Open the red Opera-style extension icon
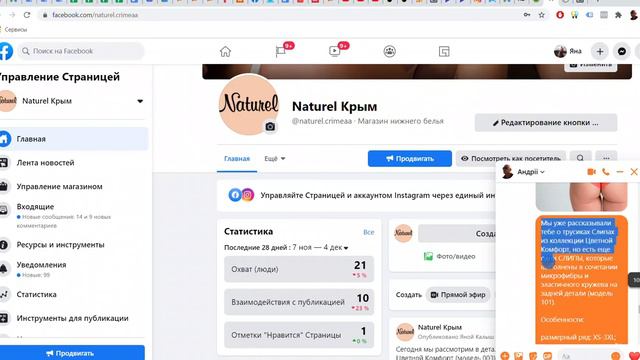The height and width of the screenshot is (360, 640). tap(560, 15)
